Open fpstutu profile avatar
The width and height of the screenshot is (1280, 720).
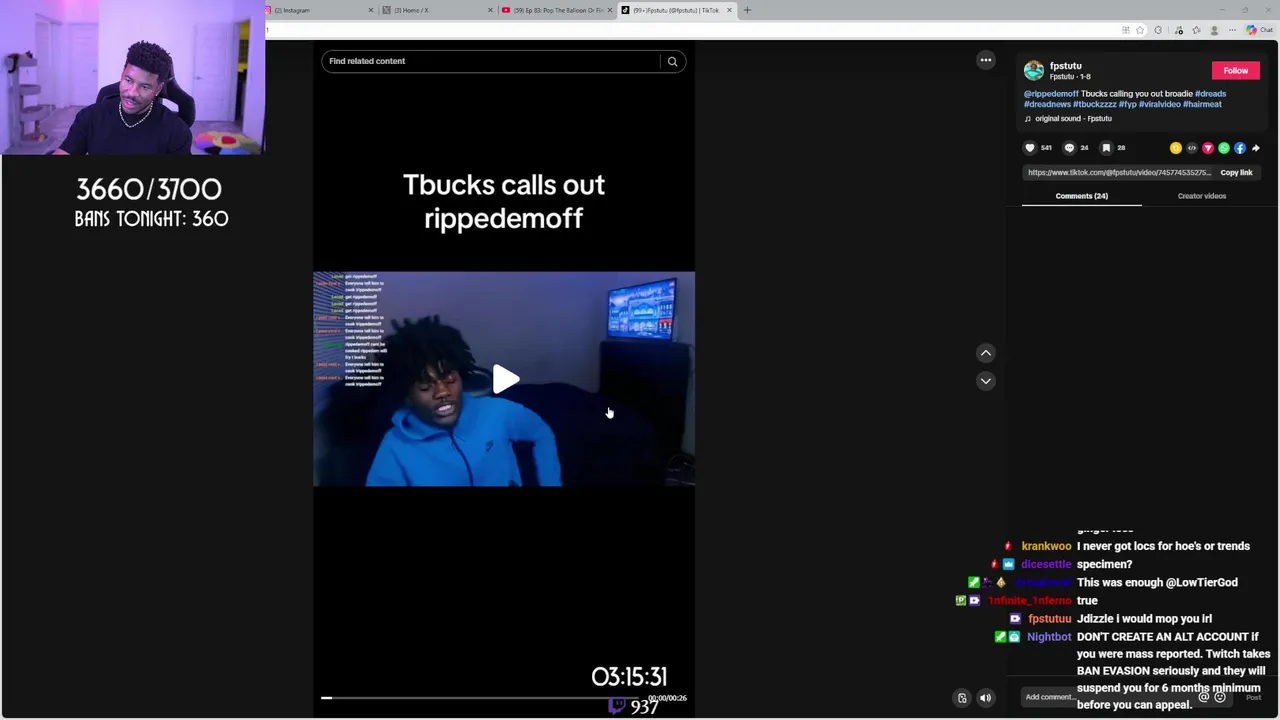point(1034,70)
